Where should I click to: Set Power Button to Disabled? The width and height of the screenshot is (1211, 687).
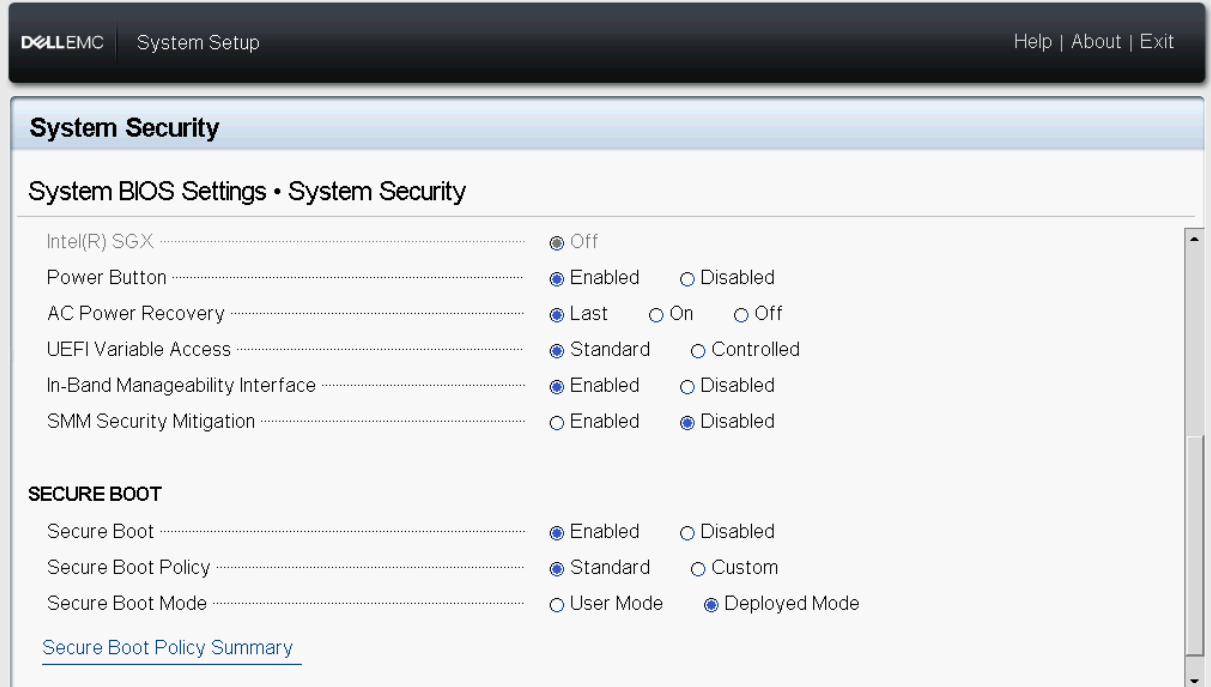(x=687, y=278)
